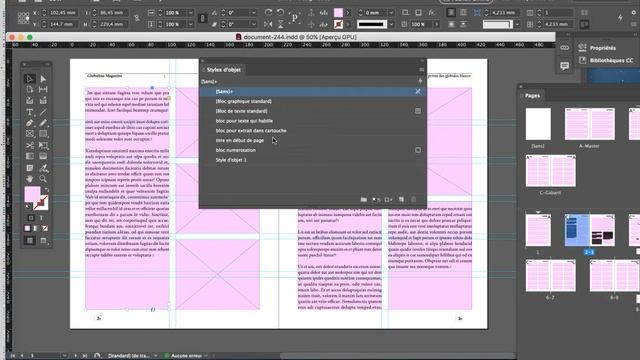Open the shear angle dropdown
Screen dimensions: 640x360
[254, 24]
